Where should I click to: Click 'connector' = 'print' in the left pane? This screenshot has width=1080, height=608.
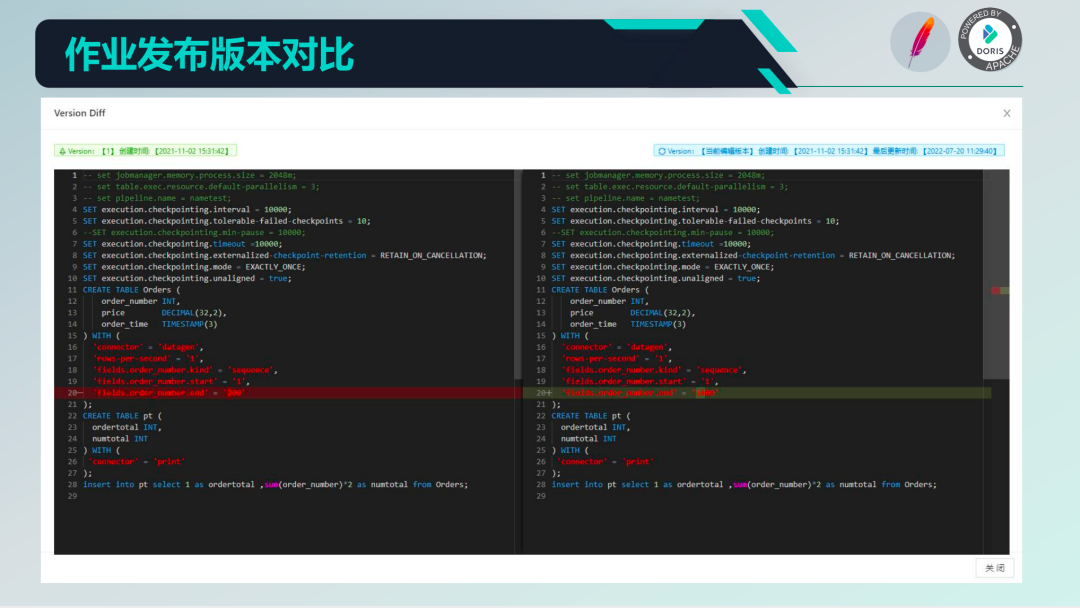[x=136, y=461]
